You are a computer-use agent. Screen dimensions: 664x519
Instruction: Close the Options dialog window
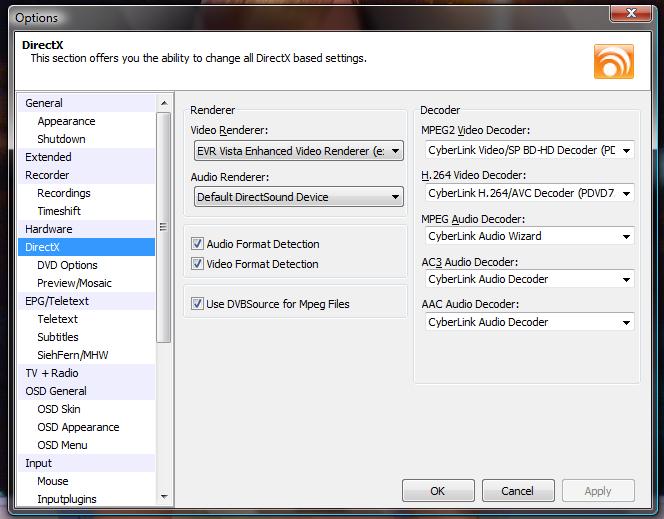(x=631, y=14)
